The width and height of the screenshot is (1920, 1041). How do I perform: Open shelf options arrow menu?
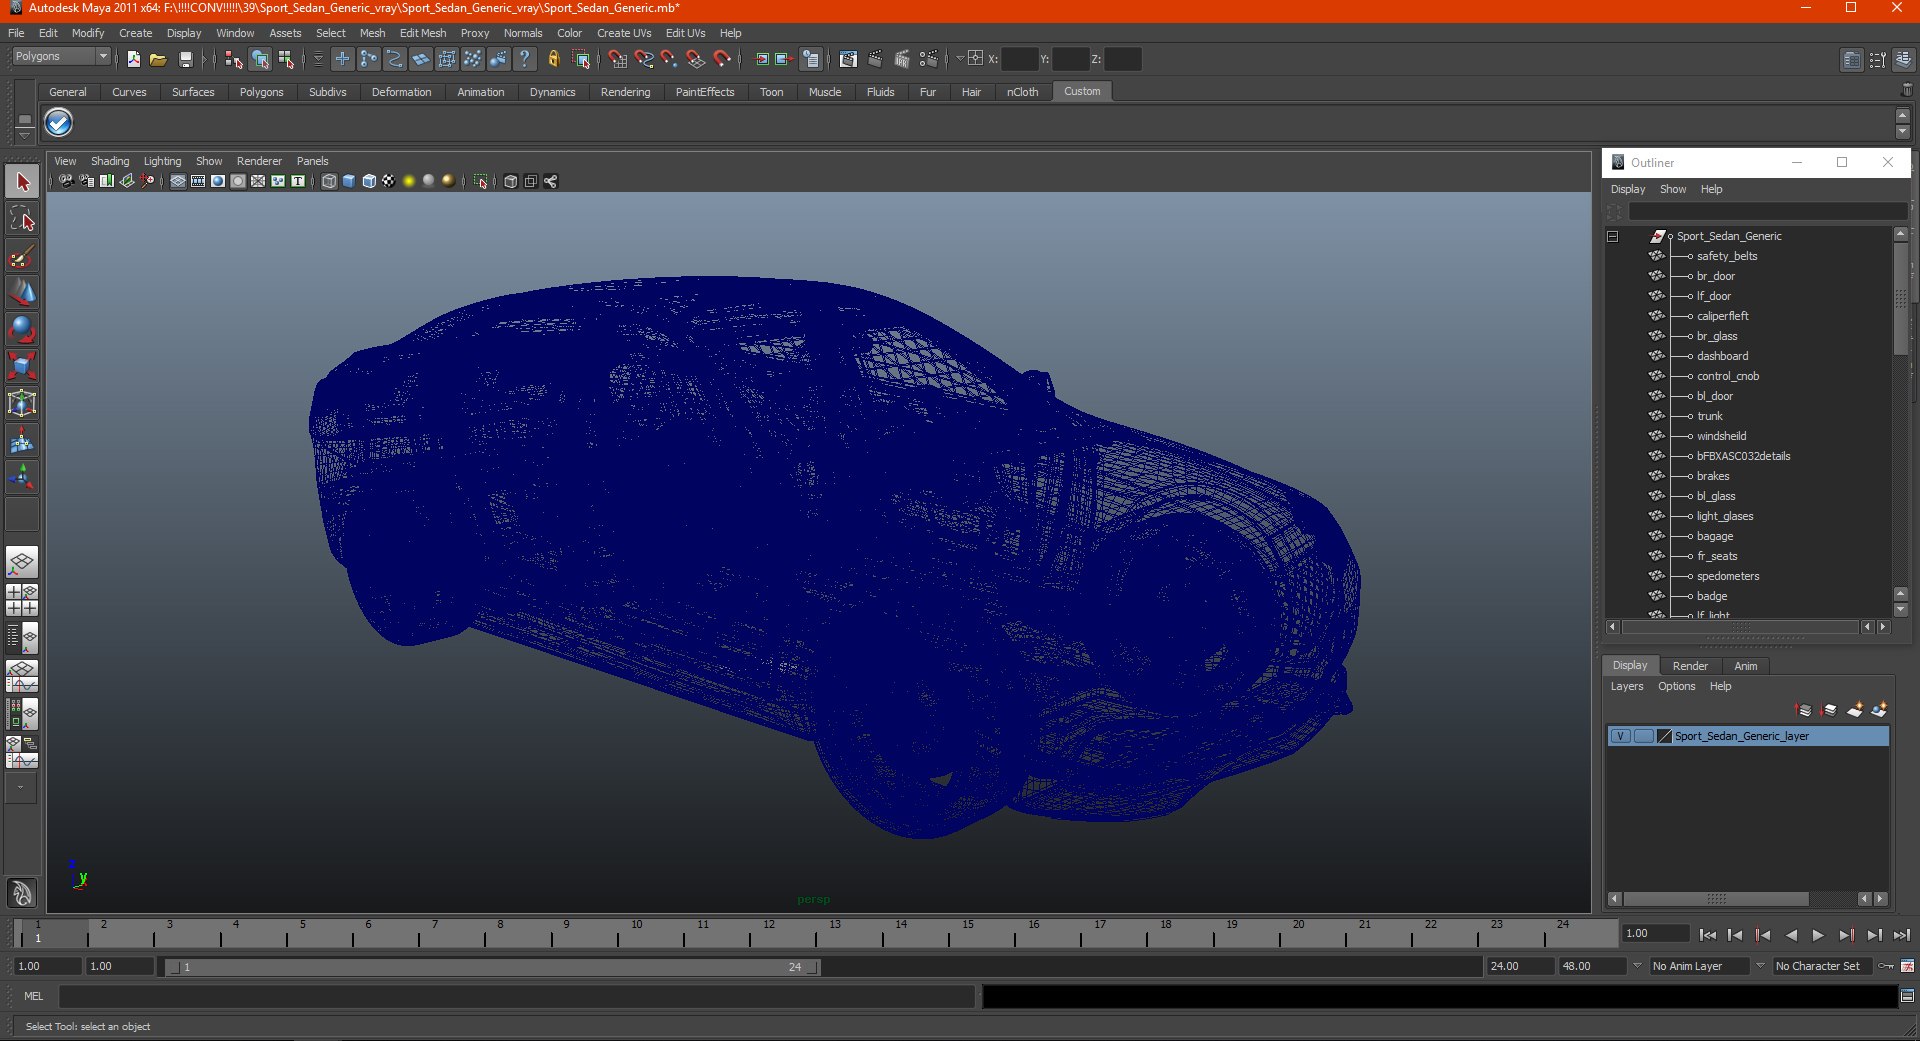point(24,134)
